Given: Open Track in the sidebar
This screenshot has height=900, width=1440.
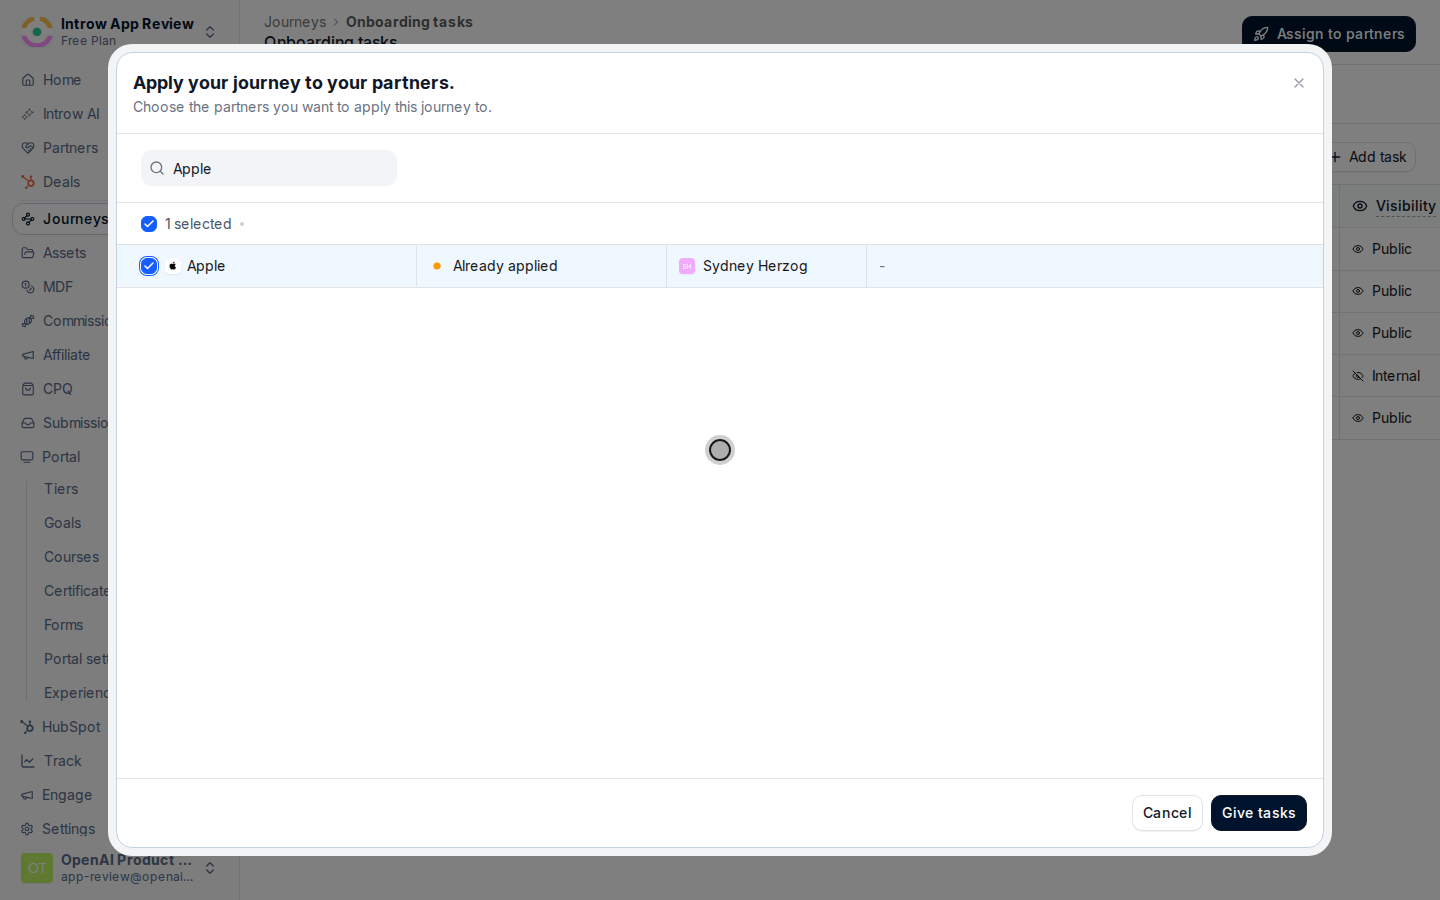Looking at the screenshot, I should [x=63, y=761].
